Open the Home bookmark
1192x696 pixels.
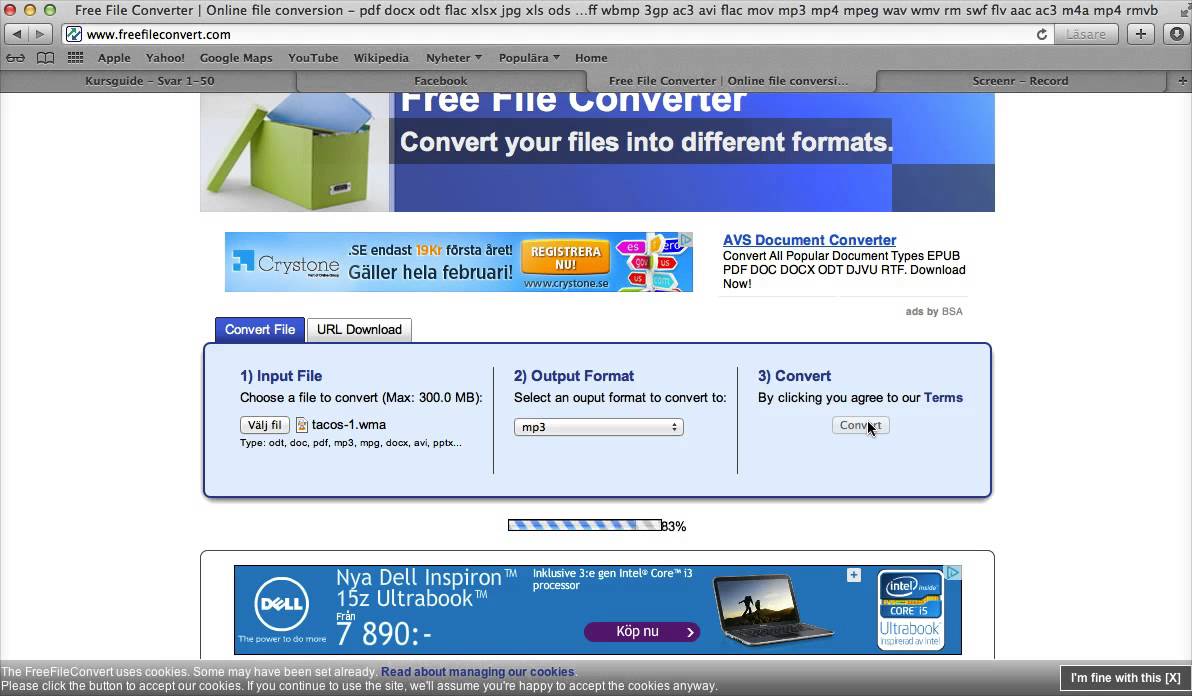click(x=591, y=58)
